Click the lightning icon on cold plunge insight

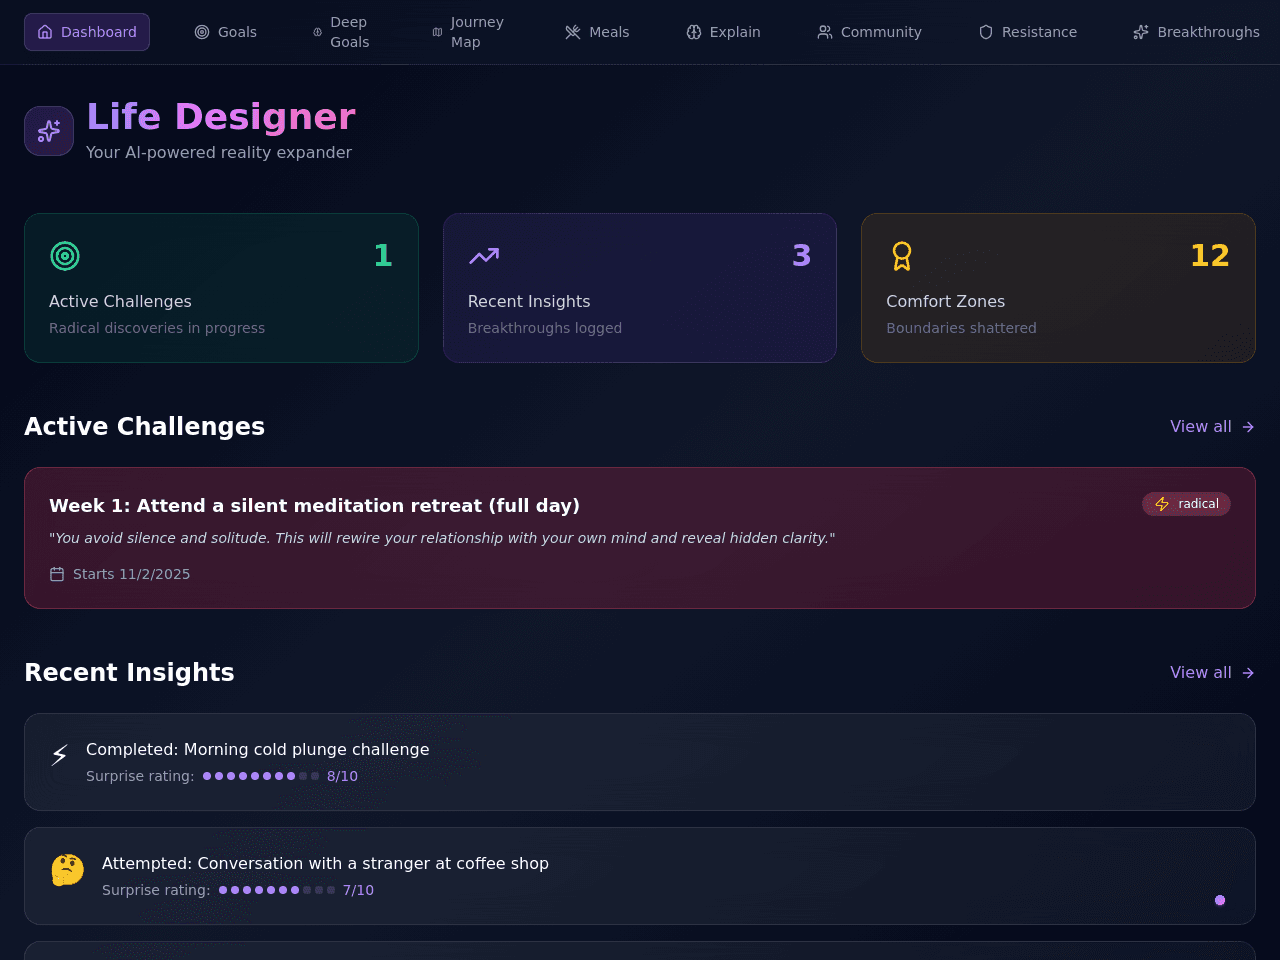pyautogui.click(x=60, y=755)
